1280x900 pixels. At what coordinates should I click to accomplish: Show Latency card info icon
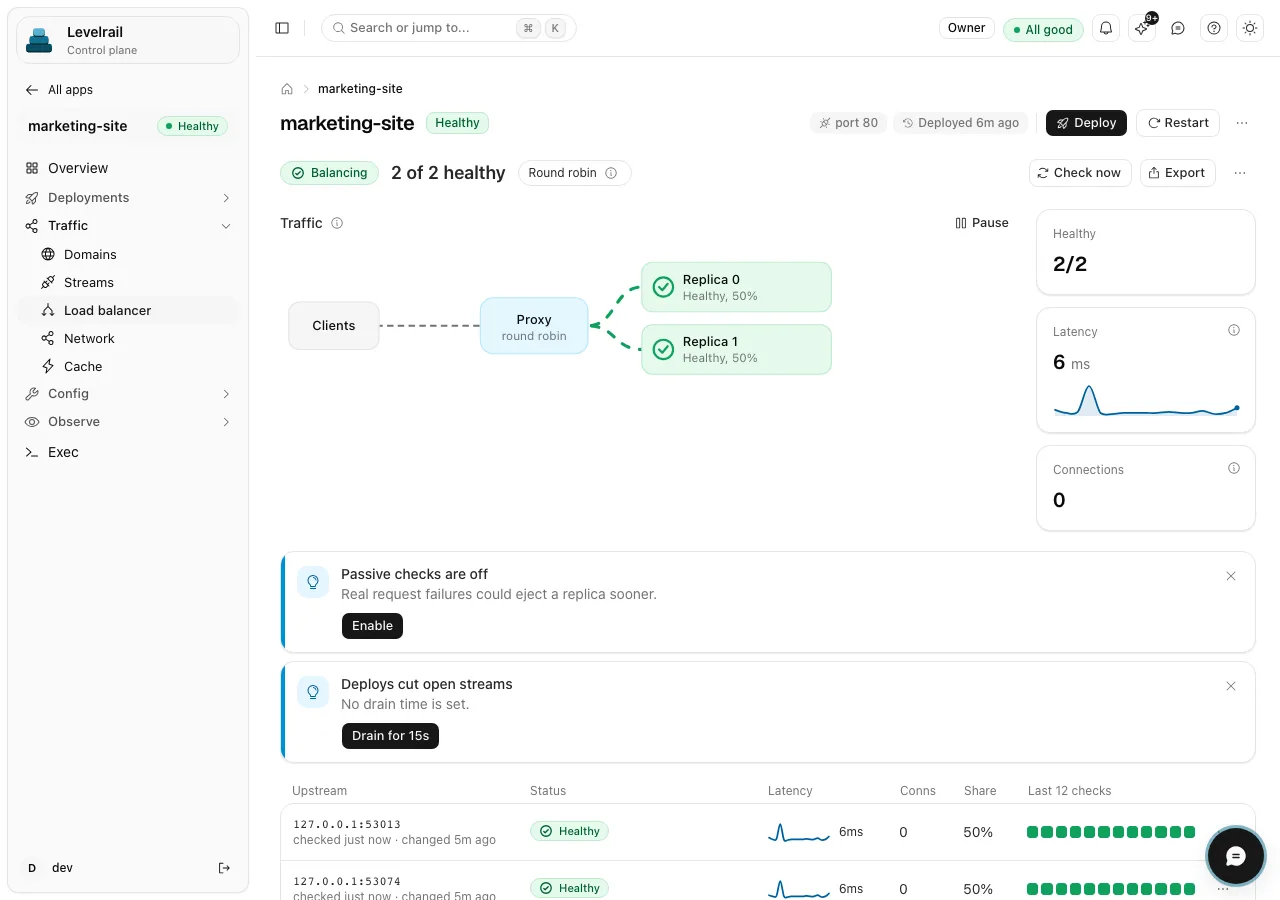tap(1234, 330)
